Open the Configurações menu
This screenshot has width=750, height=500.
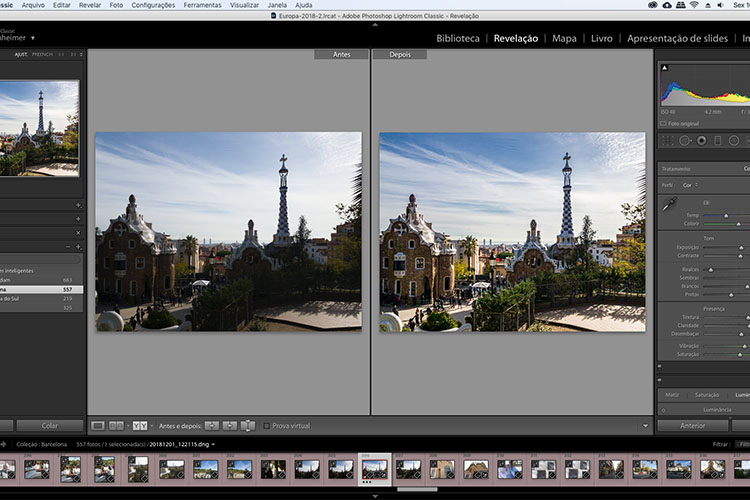153,5
